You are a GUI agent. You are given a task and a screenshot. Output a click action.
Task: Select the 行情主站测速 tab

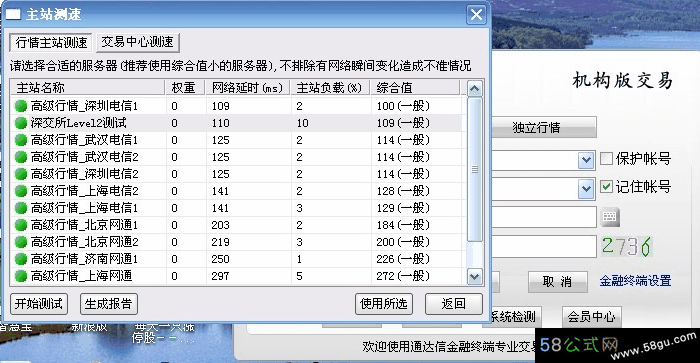coord(51,42)
